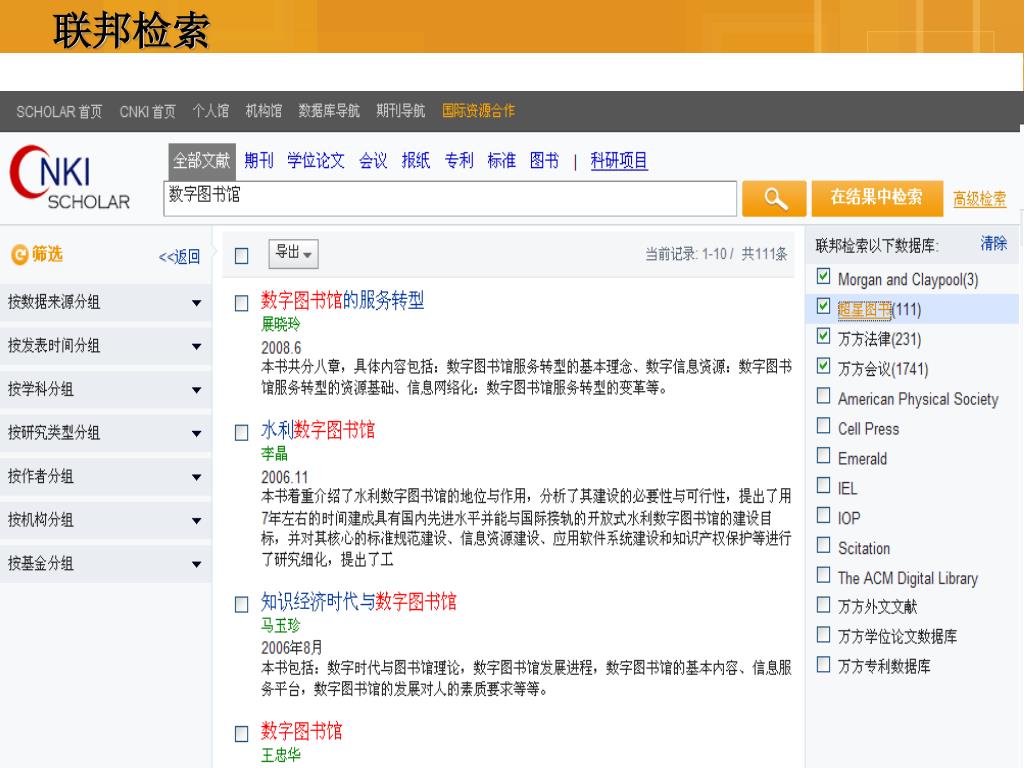Switch to the 学位论文 tab
The height and width of the screenshot is (768, 1024).
pos(315,161)
